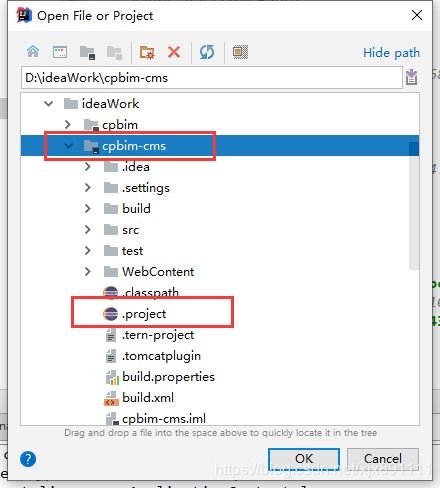The image size is (440, 488).
Task: Jump to Project directory icon
Action: coord(88,53)
